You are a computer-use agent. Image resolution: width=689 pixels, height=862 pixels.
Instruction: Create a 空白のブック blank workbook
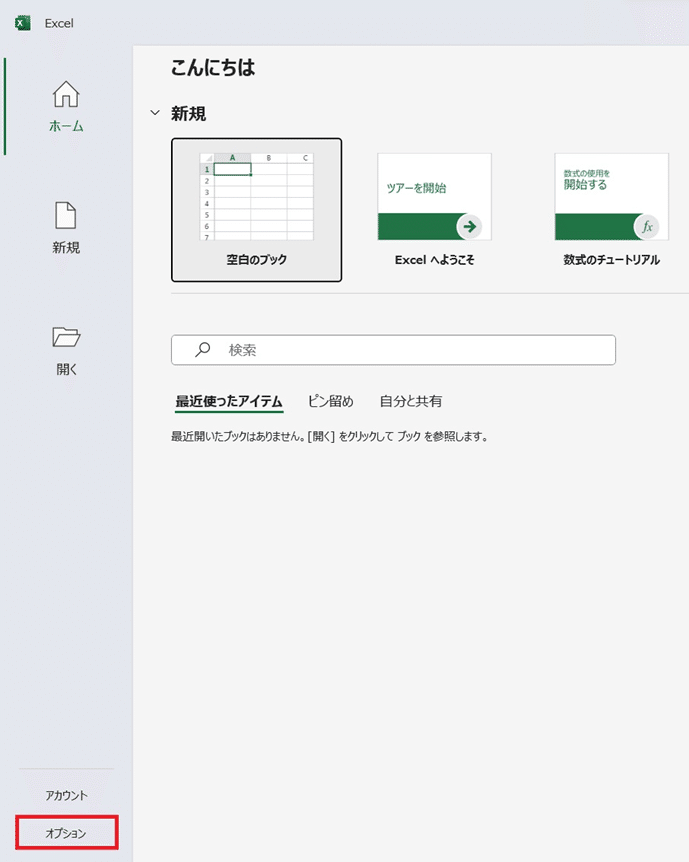pos(256,210)
